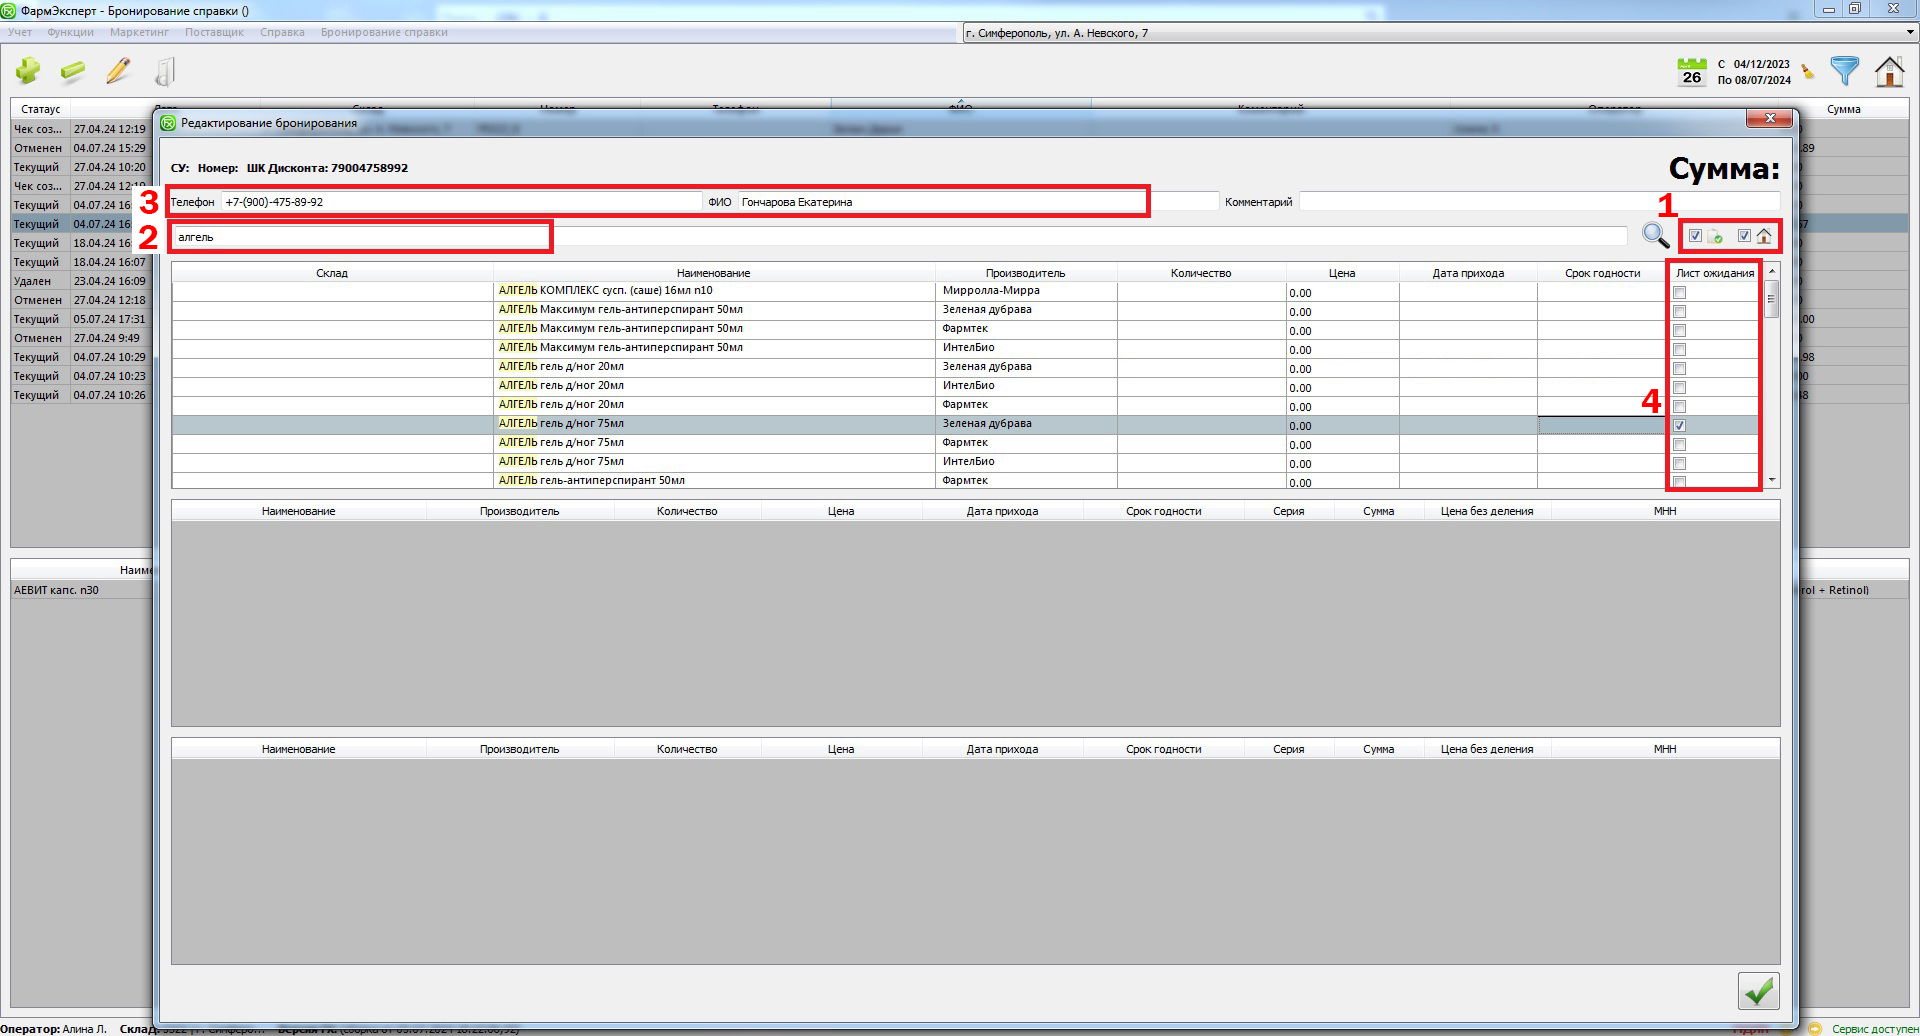The image size is (1920, 1036).
Task: Click the Комментарий input field
Action: [x=1539, y=202]
